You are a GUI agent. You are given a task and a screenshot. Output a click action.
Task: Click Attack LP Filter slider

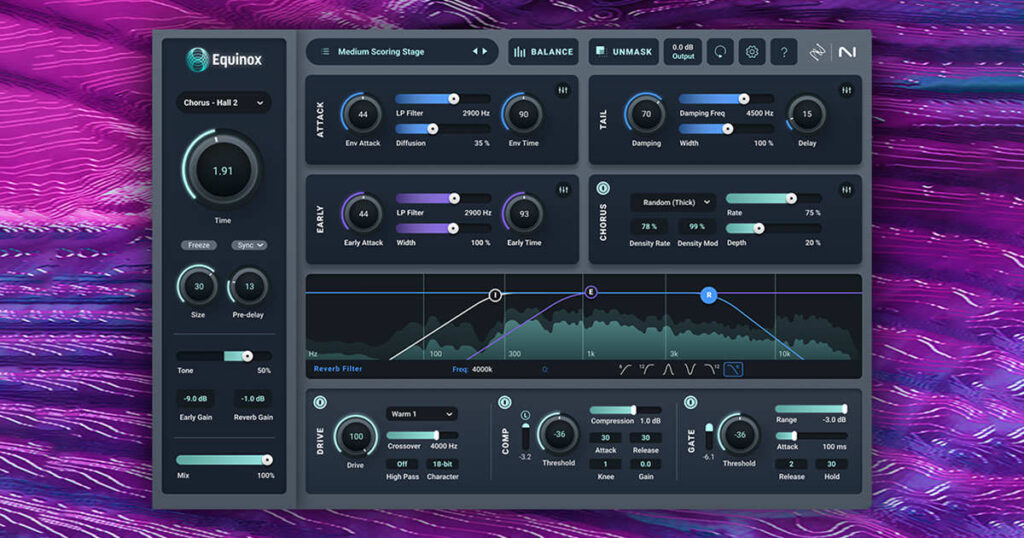[x=443, y=99]
